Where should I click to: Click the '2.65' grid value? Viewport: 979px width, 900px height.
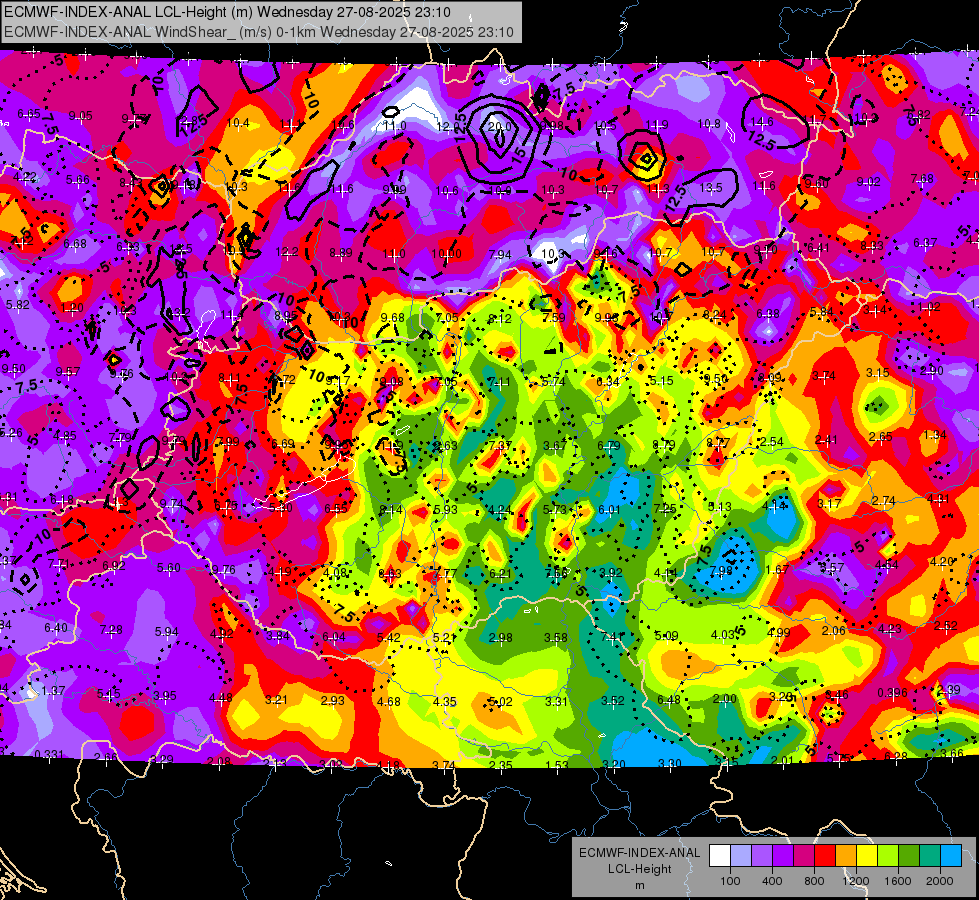[x=880, y=437]
